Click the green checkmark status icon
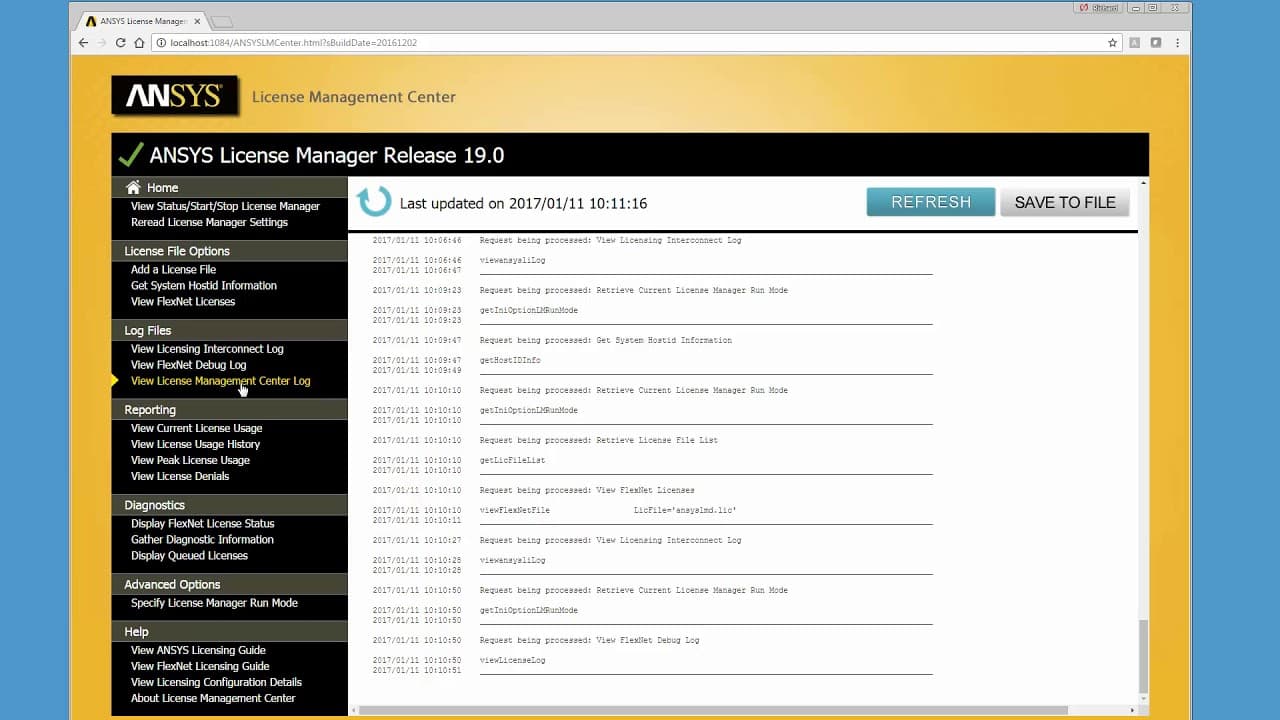Screen dimensions: 1280x720 point(131,155)
